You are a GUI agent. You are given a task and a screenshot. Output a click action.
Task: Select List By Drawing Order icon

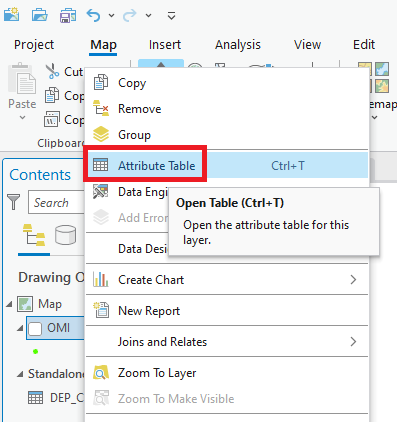(34, 235)
